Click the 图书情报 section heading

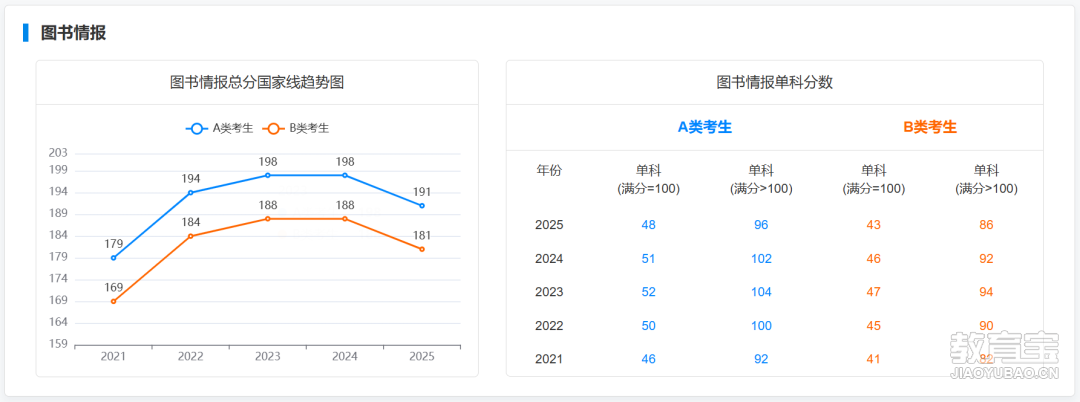(73, 32)
